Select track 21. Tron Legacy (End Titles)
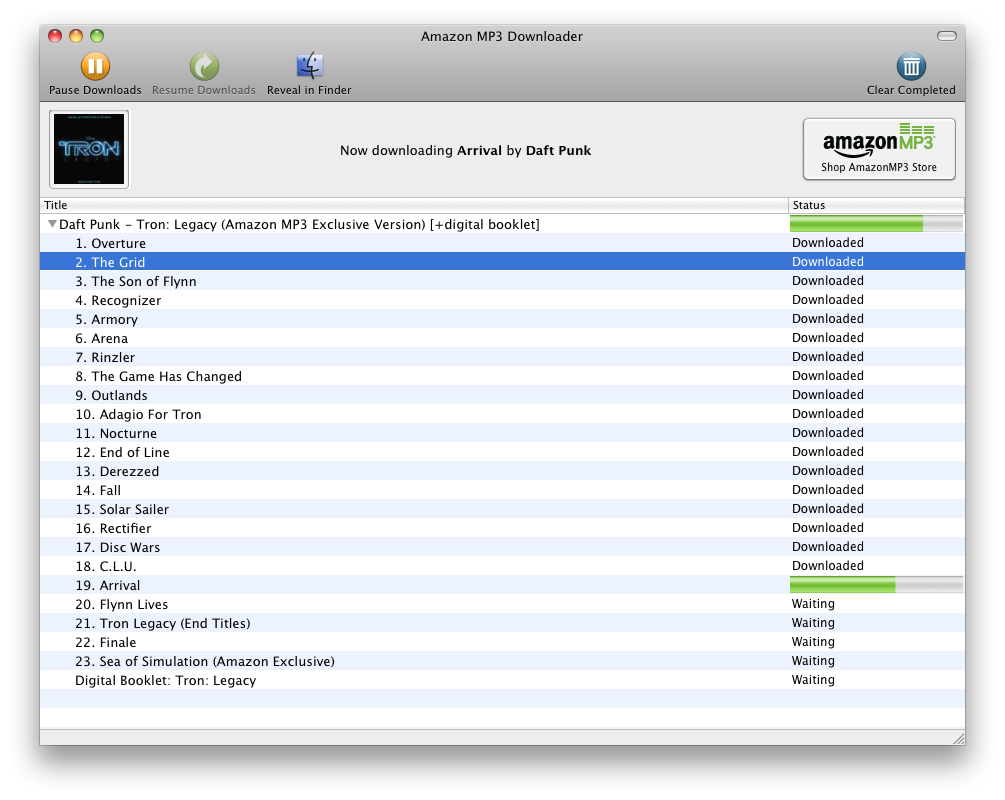 tap(502, 623)
